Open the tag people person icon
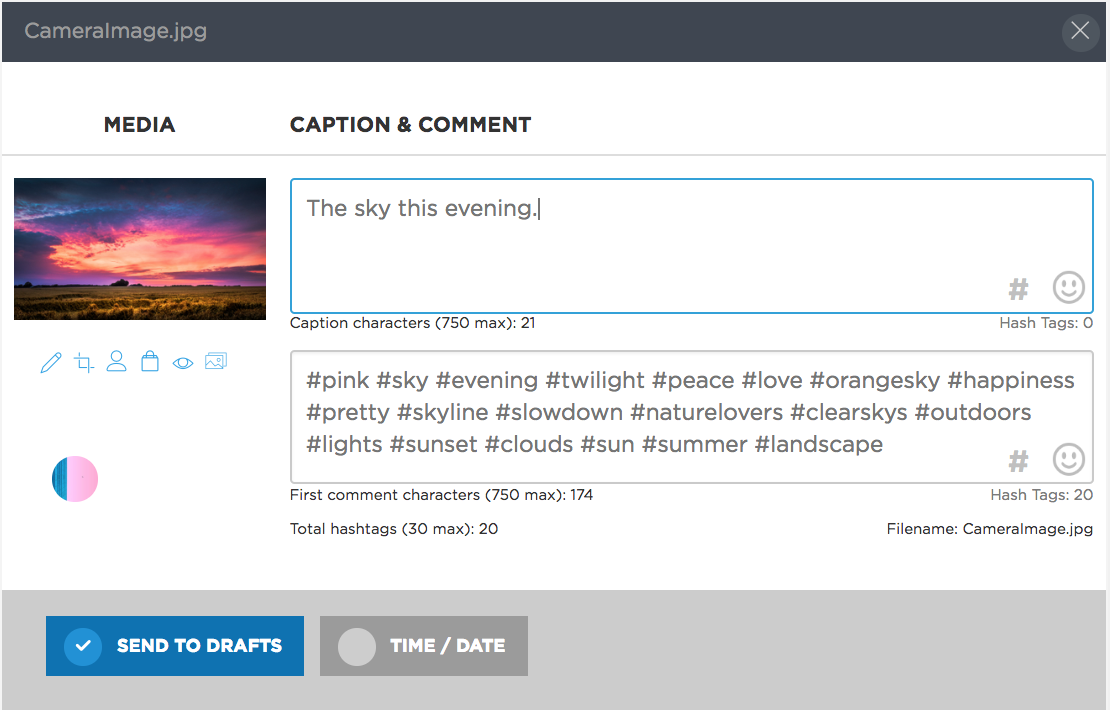The height and width of the screenshot is (710, 1110). (116, 361)
